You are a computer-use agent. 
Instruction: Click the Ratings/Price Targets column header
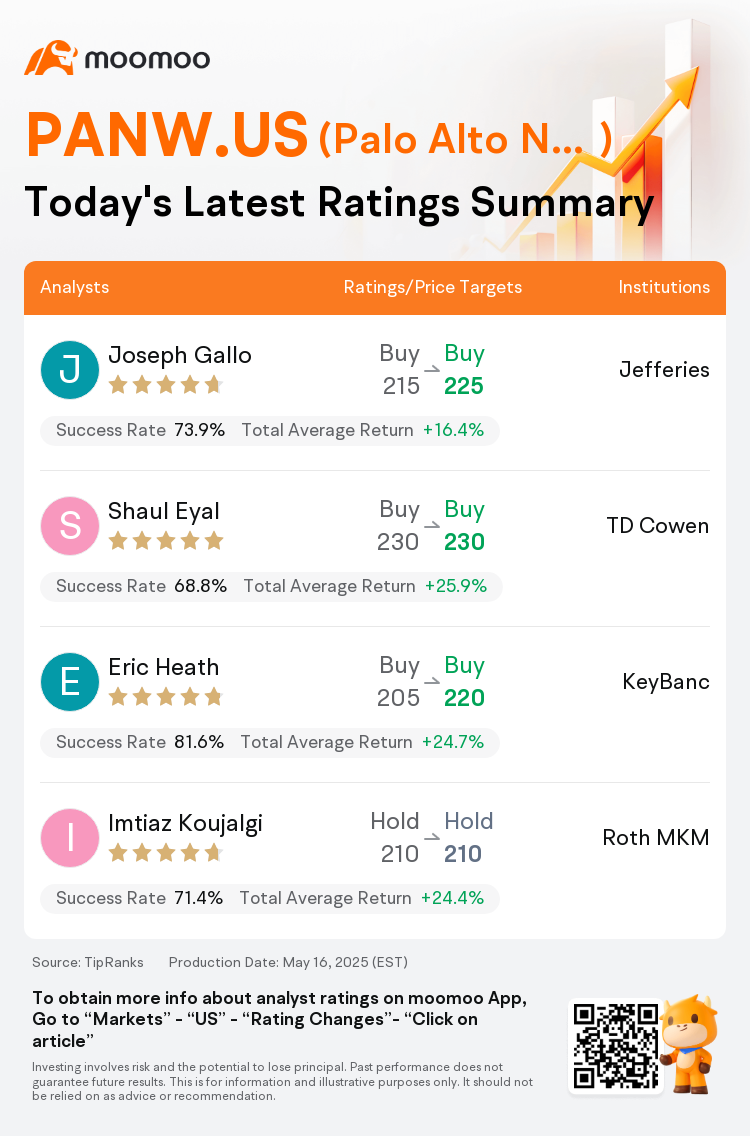pyautogui.click(x=433, y=287)
